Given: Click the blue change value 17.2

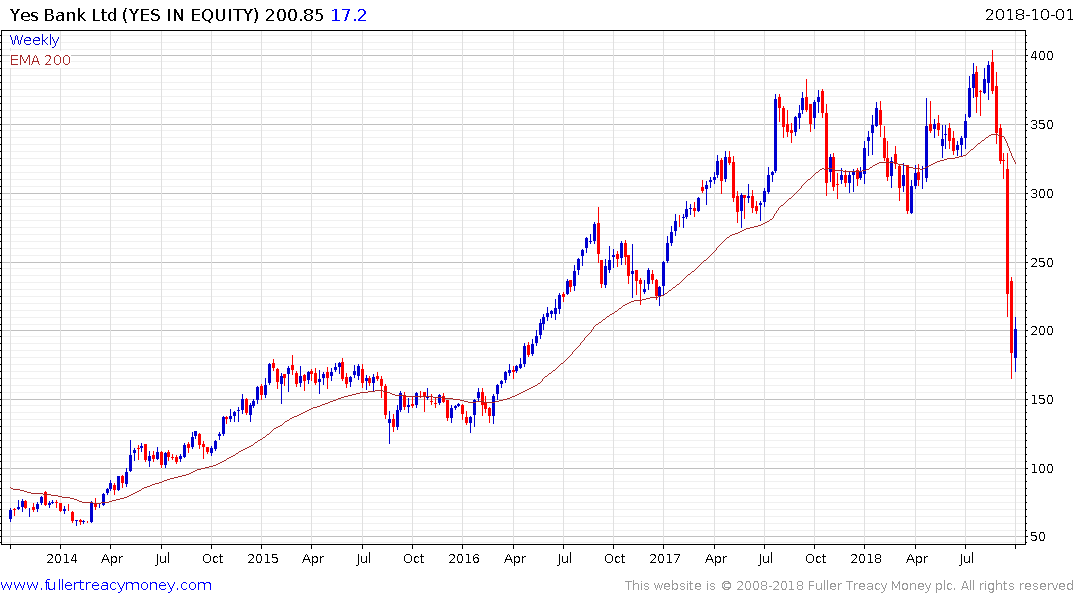Looking at the screenshot, I should point(349,15).
